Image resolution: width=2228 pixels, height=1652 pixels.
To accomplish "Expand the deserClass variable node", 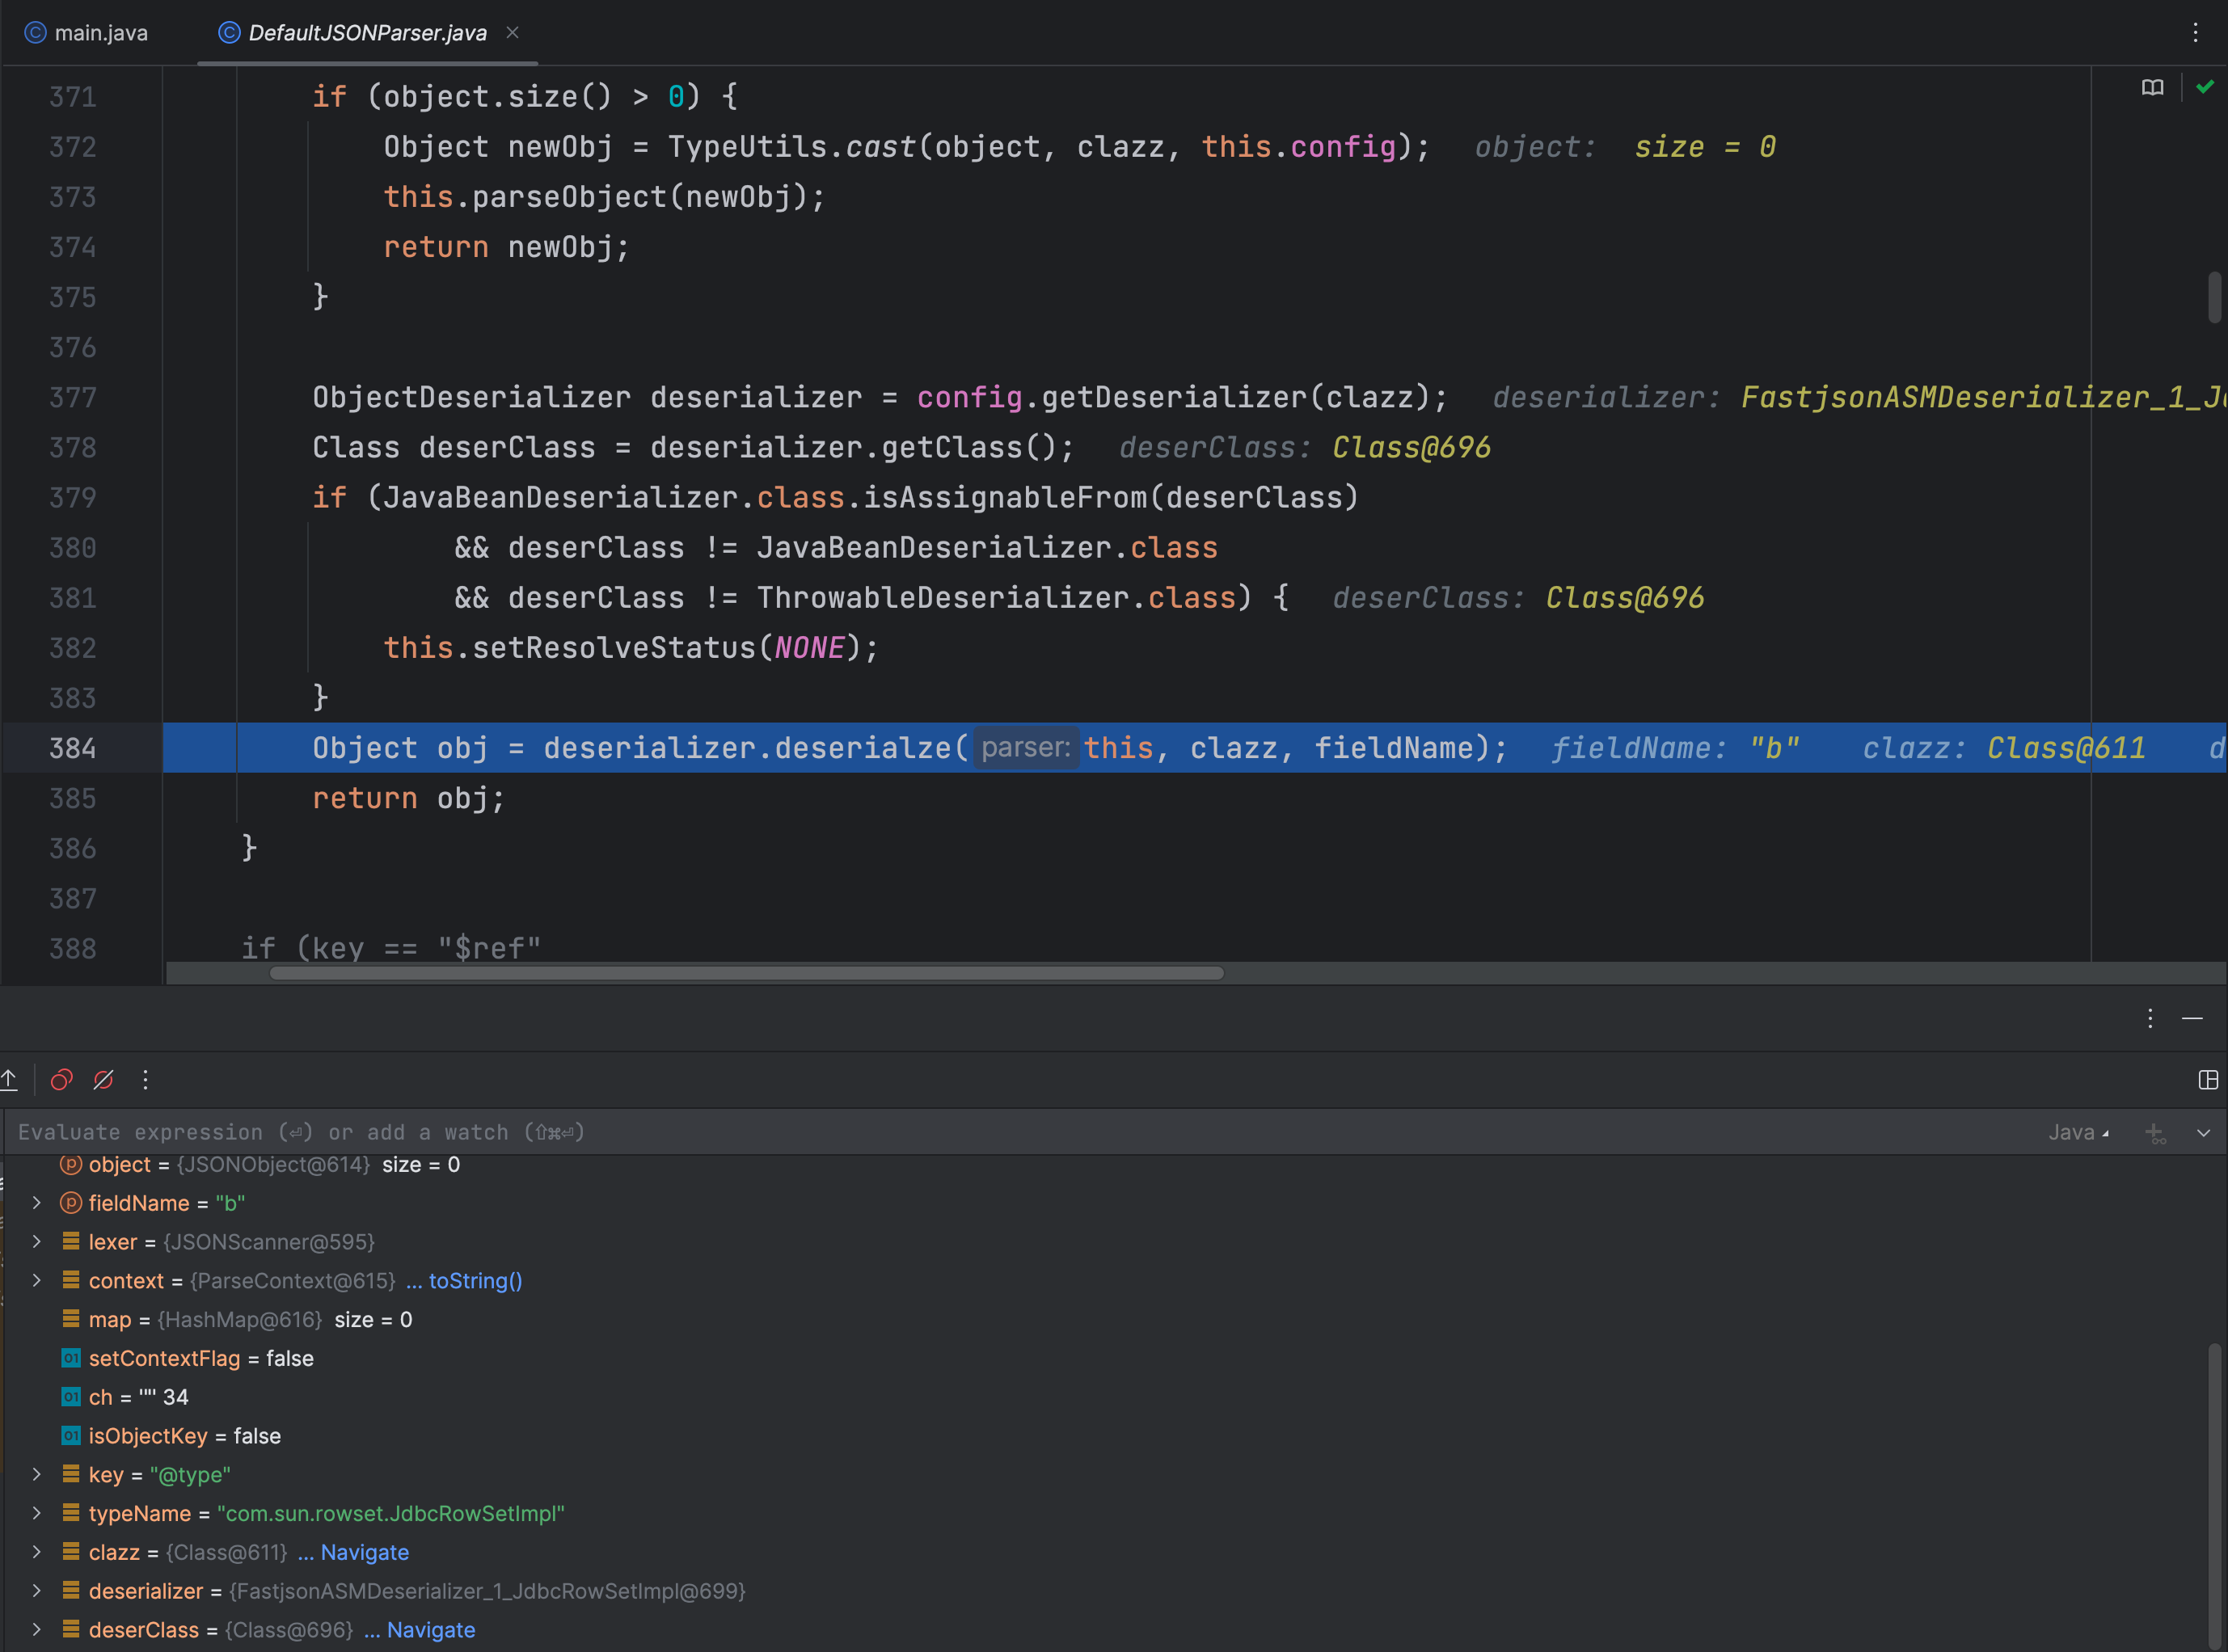I will (x=37, y=1629).
